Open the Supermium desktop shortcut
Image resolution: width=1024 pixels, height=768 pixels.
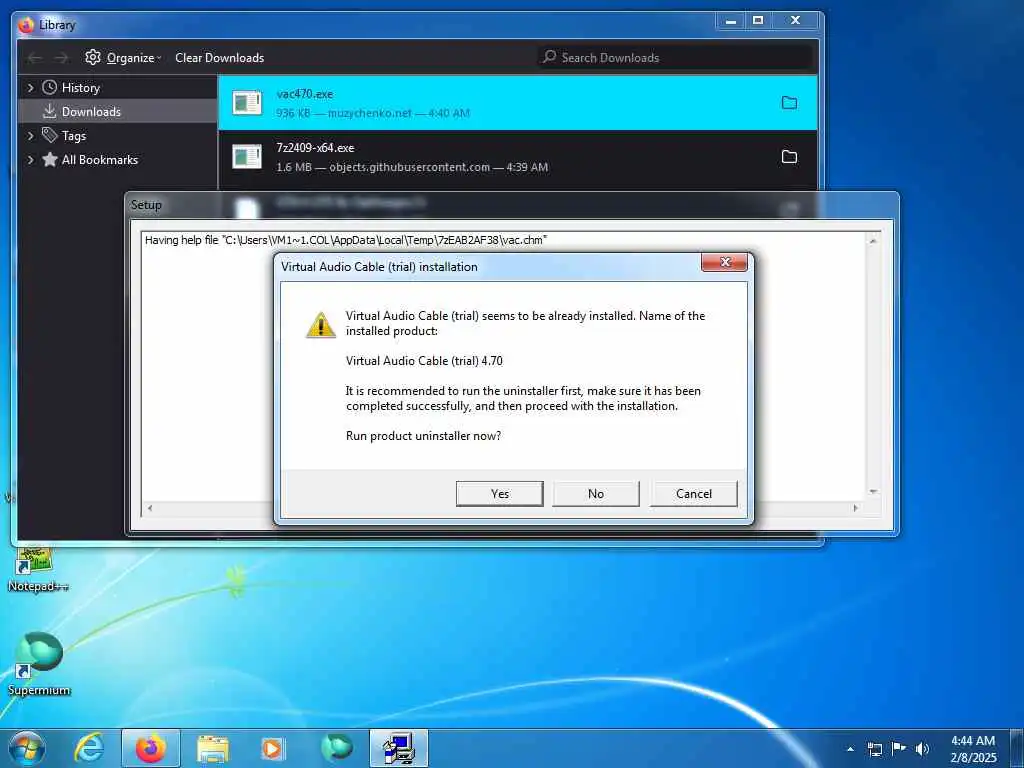pyautogui.click(x=39, y=663)
